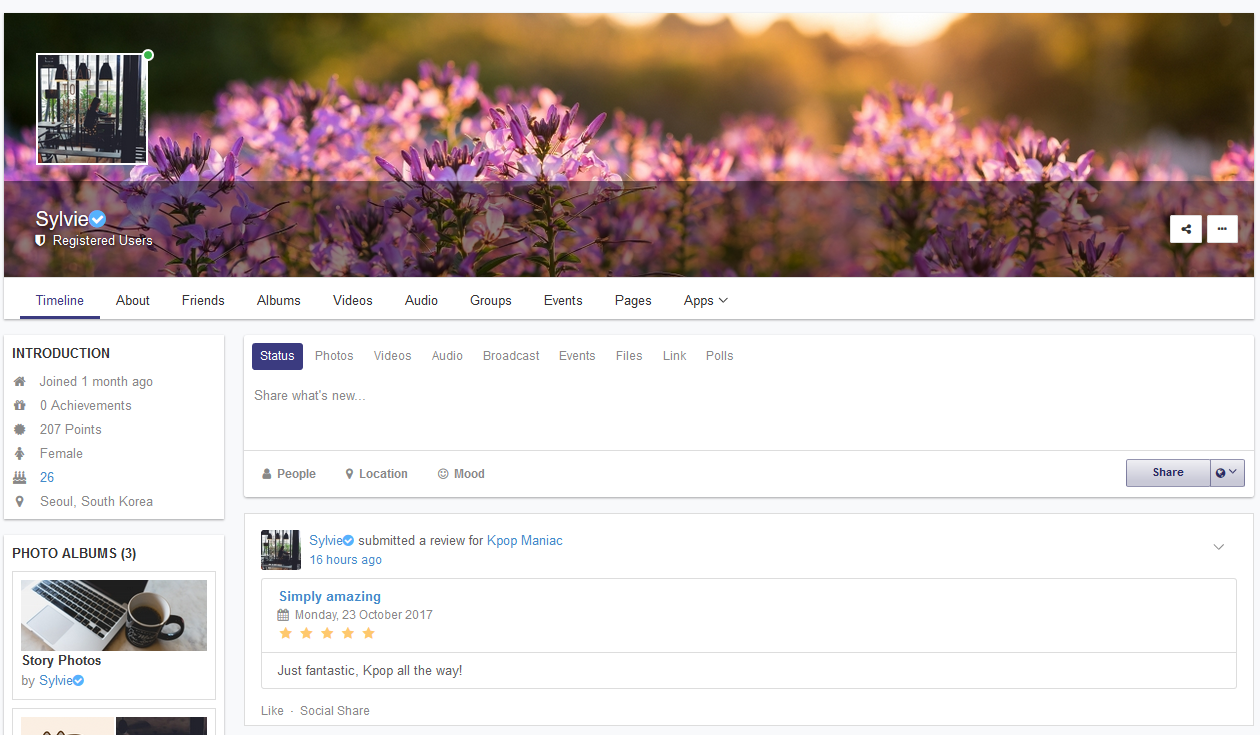Click the 'Just fantastic, Kpop all the way!' text
1260x735 pixels.
click(370, 671)
